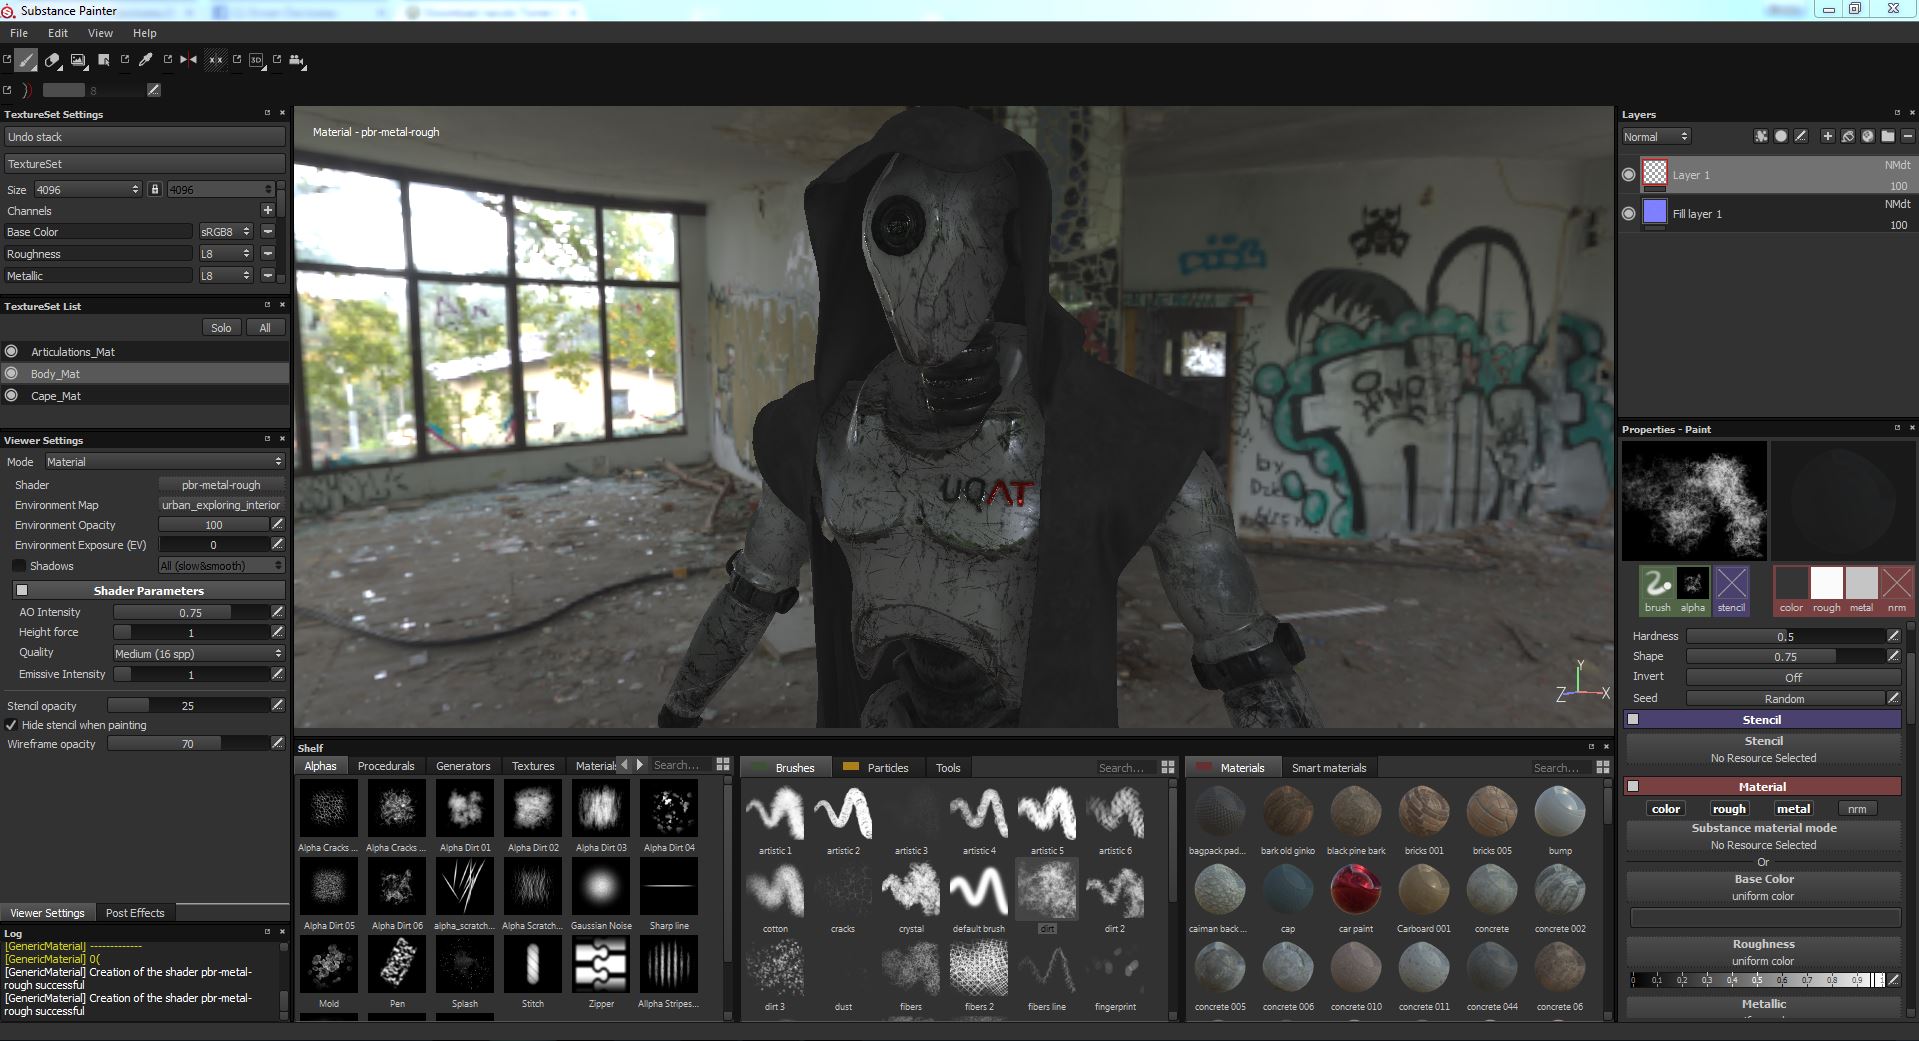Screen dimensions: 1919x1041
Task: Expand shelf tabs with right arrow
Action: pyautogui.click(x=640, y=764)
